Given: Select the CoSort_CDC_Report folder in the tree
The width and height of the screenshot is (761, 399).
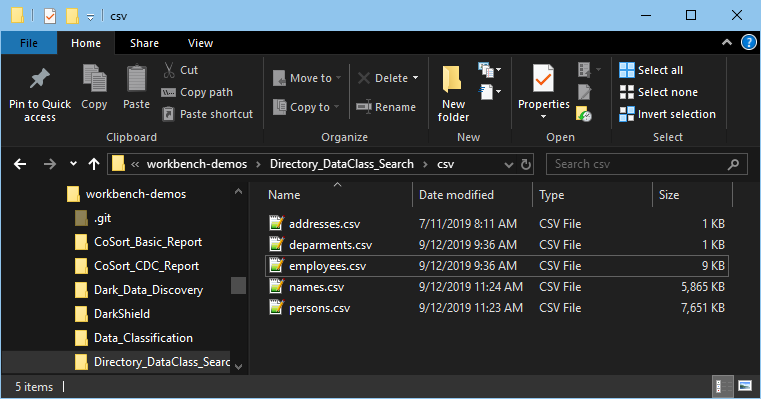Looking at the screenshot, I should [137, 266].
